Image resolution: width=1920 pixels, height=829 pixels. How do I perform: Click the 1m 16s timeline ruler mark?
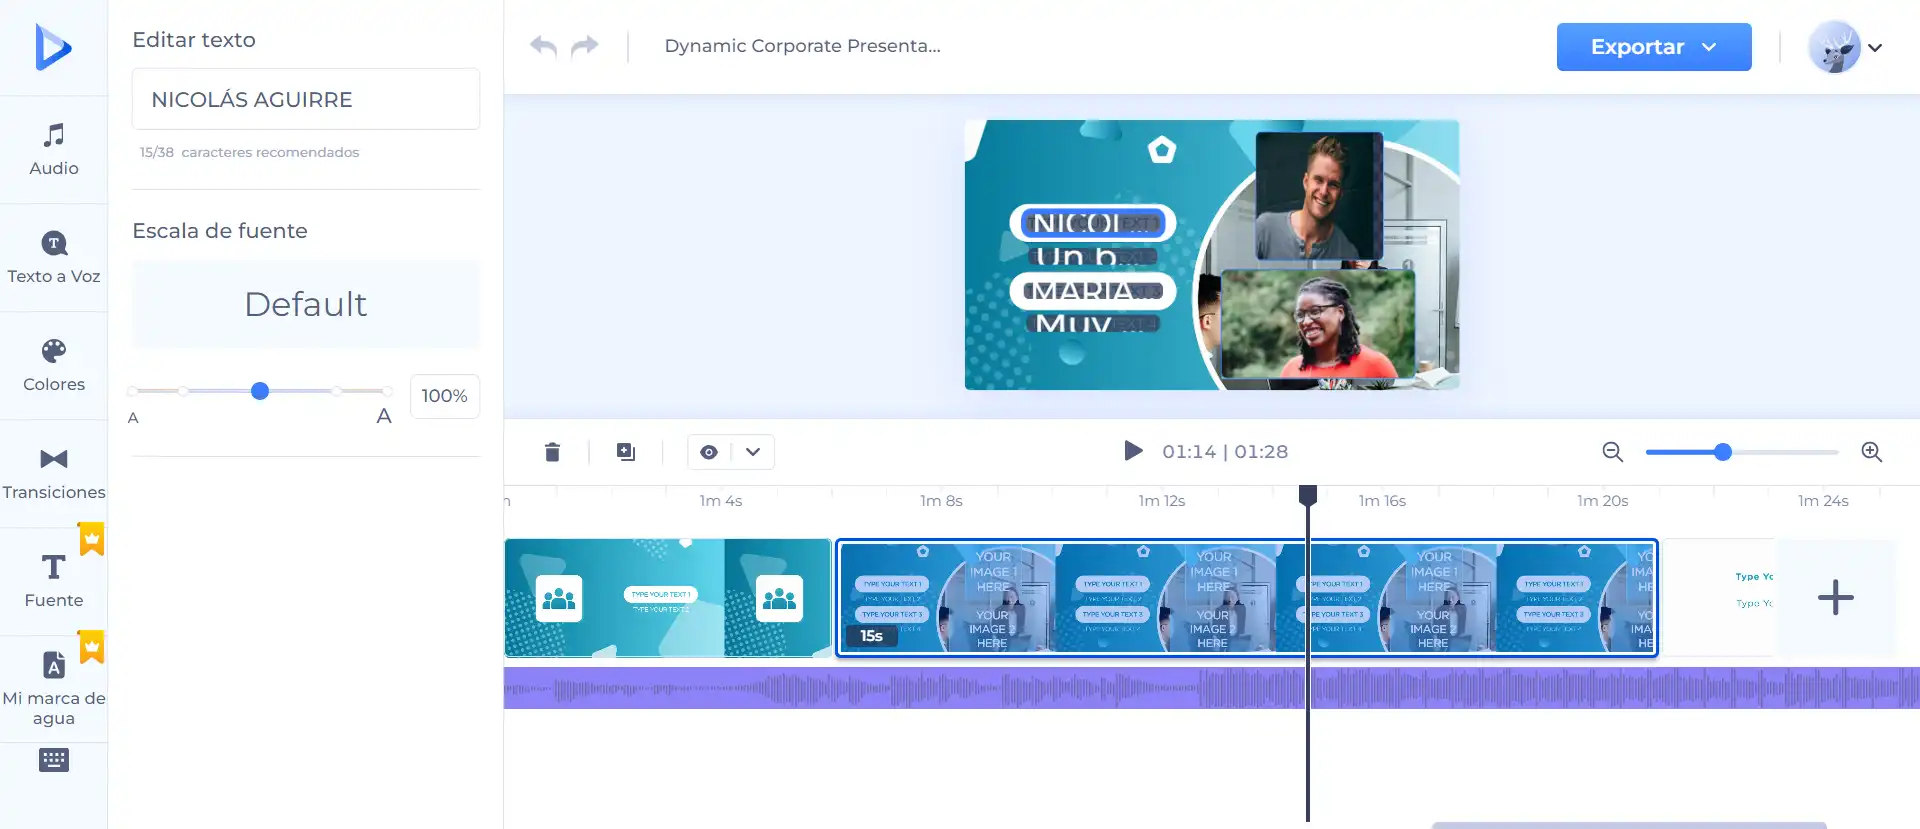point(1382,501)
